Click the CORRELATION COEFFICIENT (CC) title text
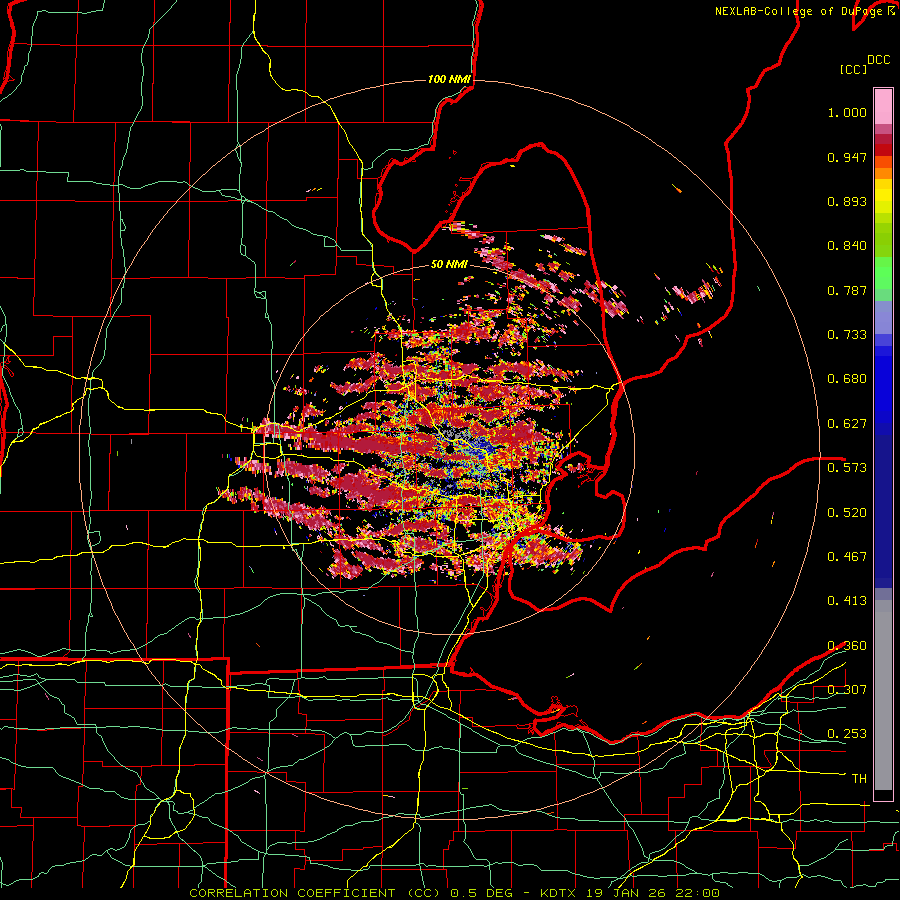The width and height of the screenshot is (900, 900). coord(314,893)
